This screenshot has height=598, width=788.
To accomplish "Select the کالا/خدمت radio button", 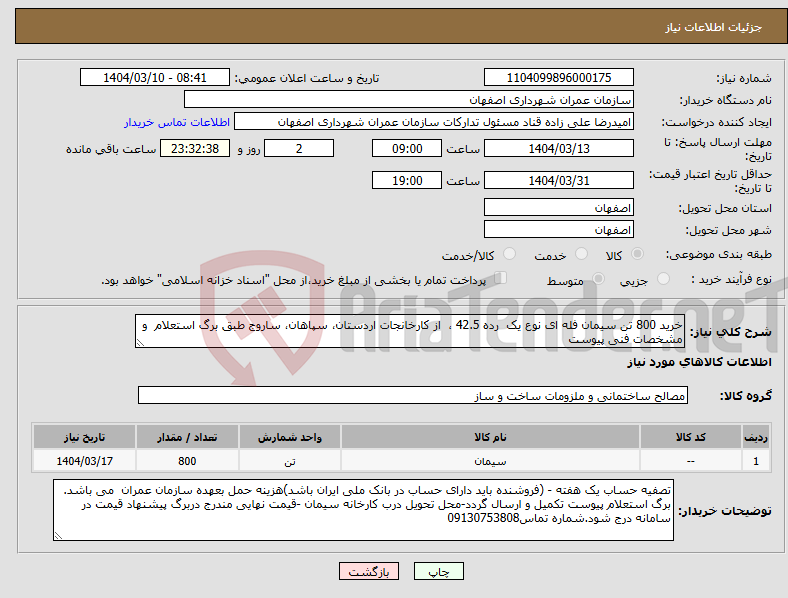I will click(510, 254).
